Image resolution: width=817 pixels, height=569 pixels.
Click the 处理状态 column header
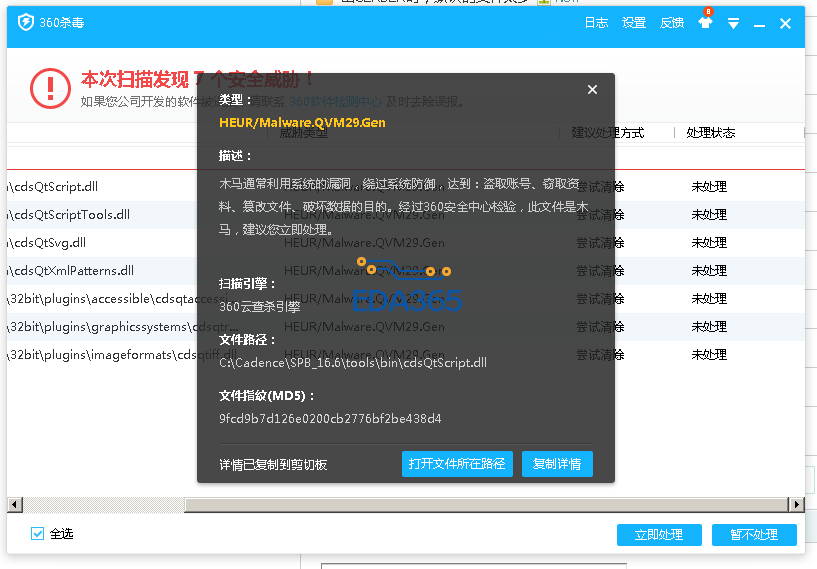click(x=710, y=133)
